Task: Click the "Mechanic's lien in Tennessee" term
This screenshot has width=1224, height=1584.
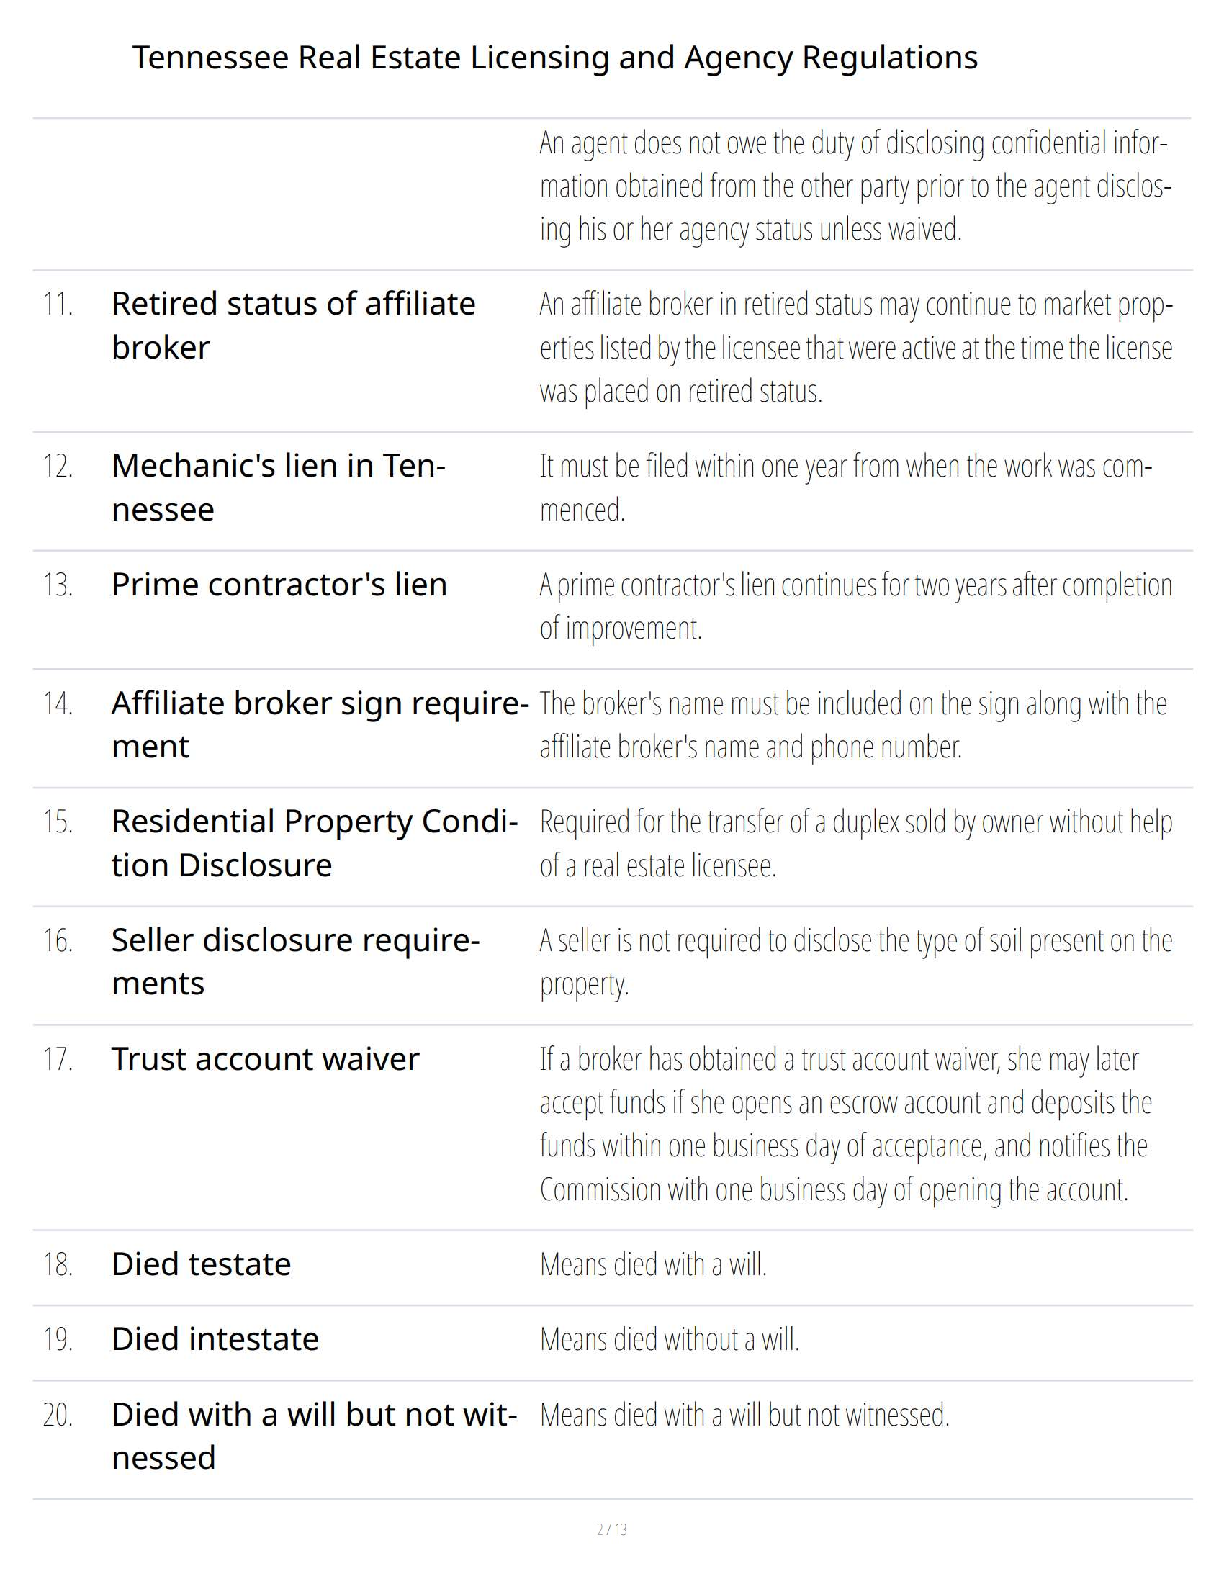Action: 278,487
